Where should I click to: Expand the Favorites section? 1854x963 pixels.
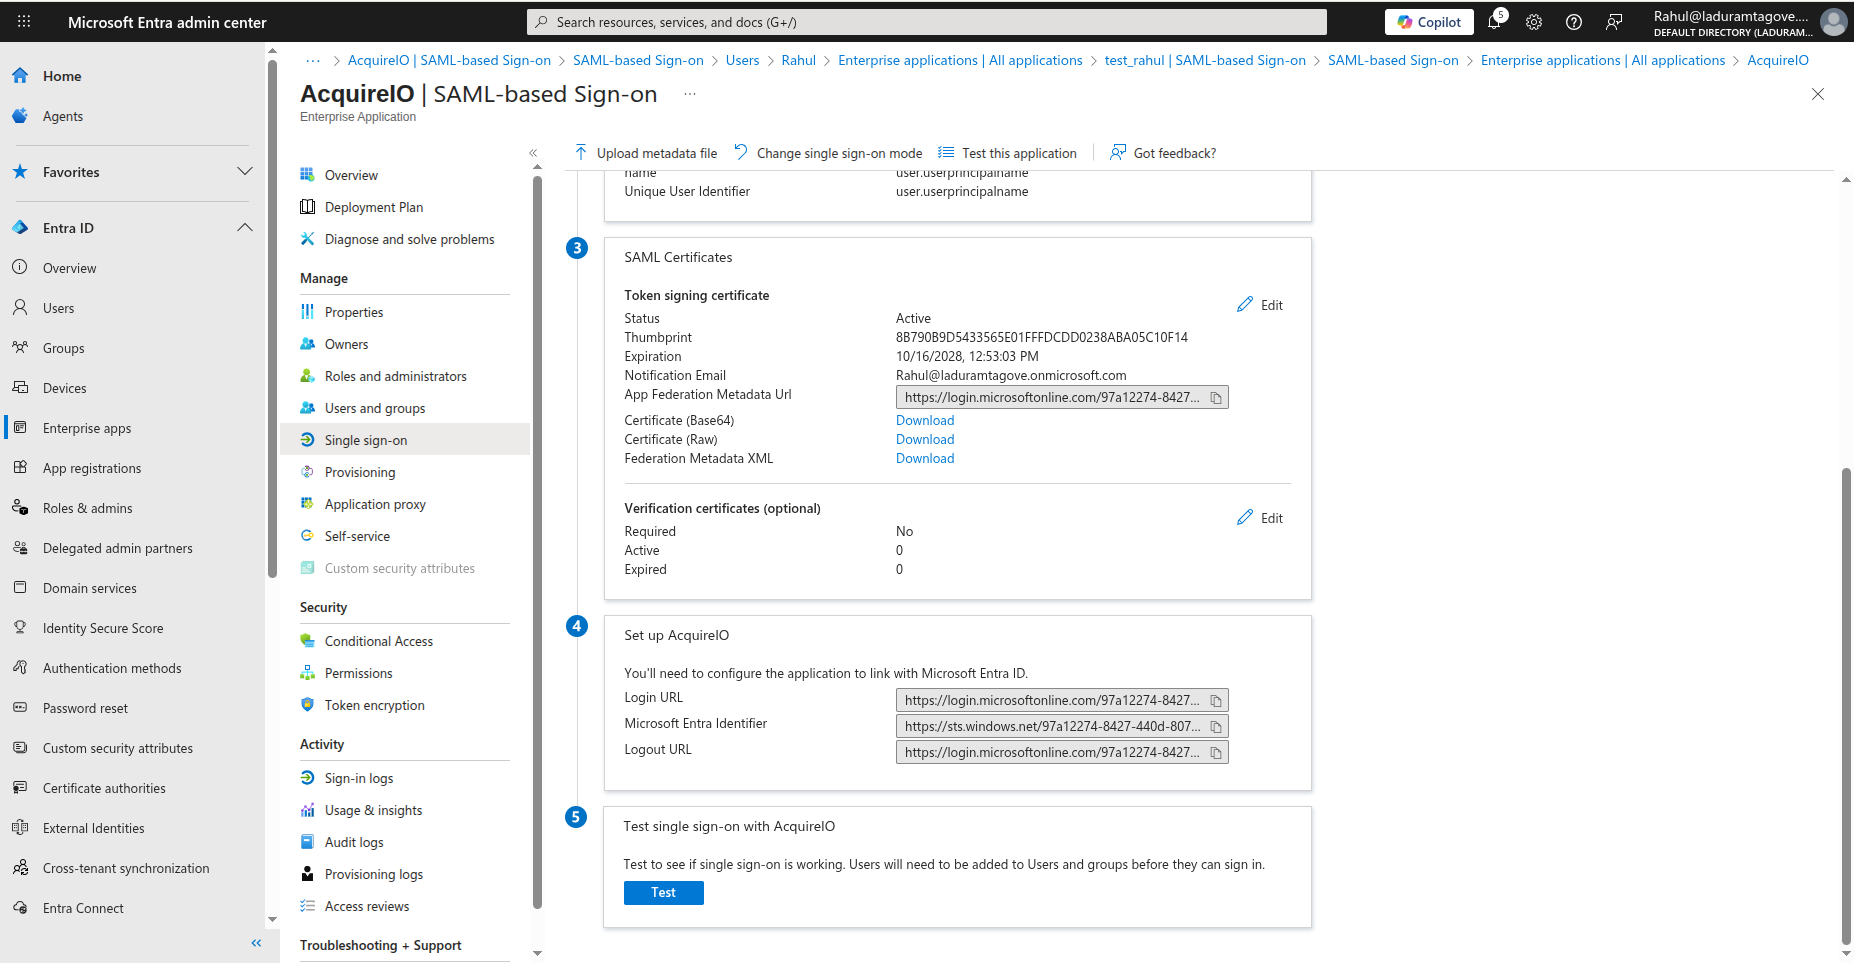point(245,172)
